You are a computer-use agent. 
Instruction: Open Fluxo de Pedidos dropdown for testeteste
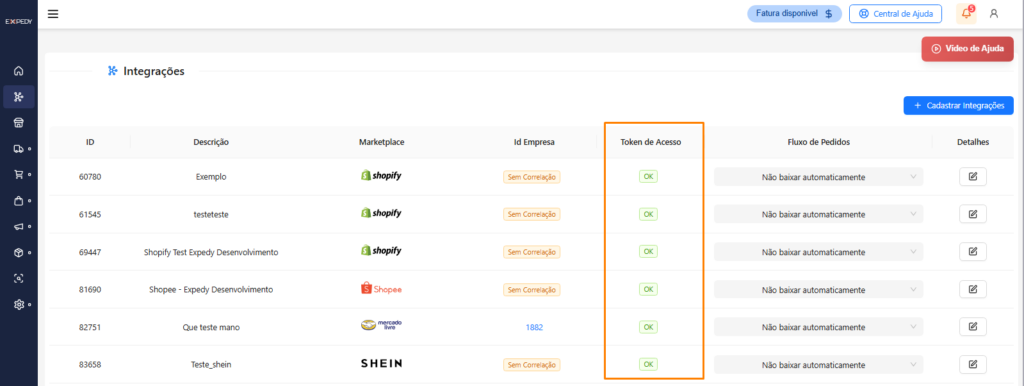coord(818,214)
